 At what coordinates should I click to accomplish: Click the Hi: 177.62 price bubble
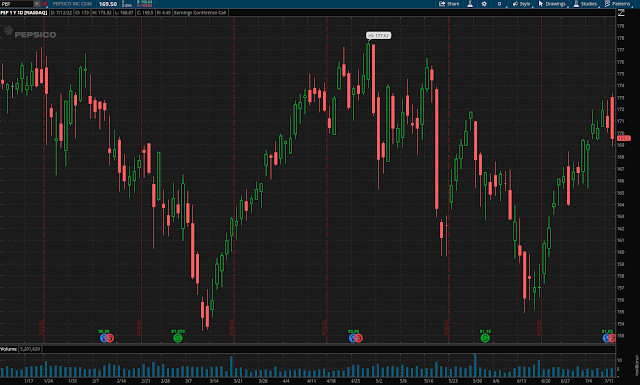tap(378, 36)
